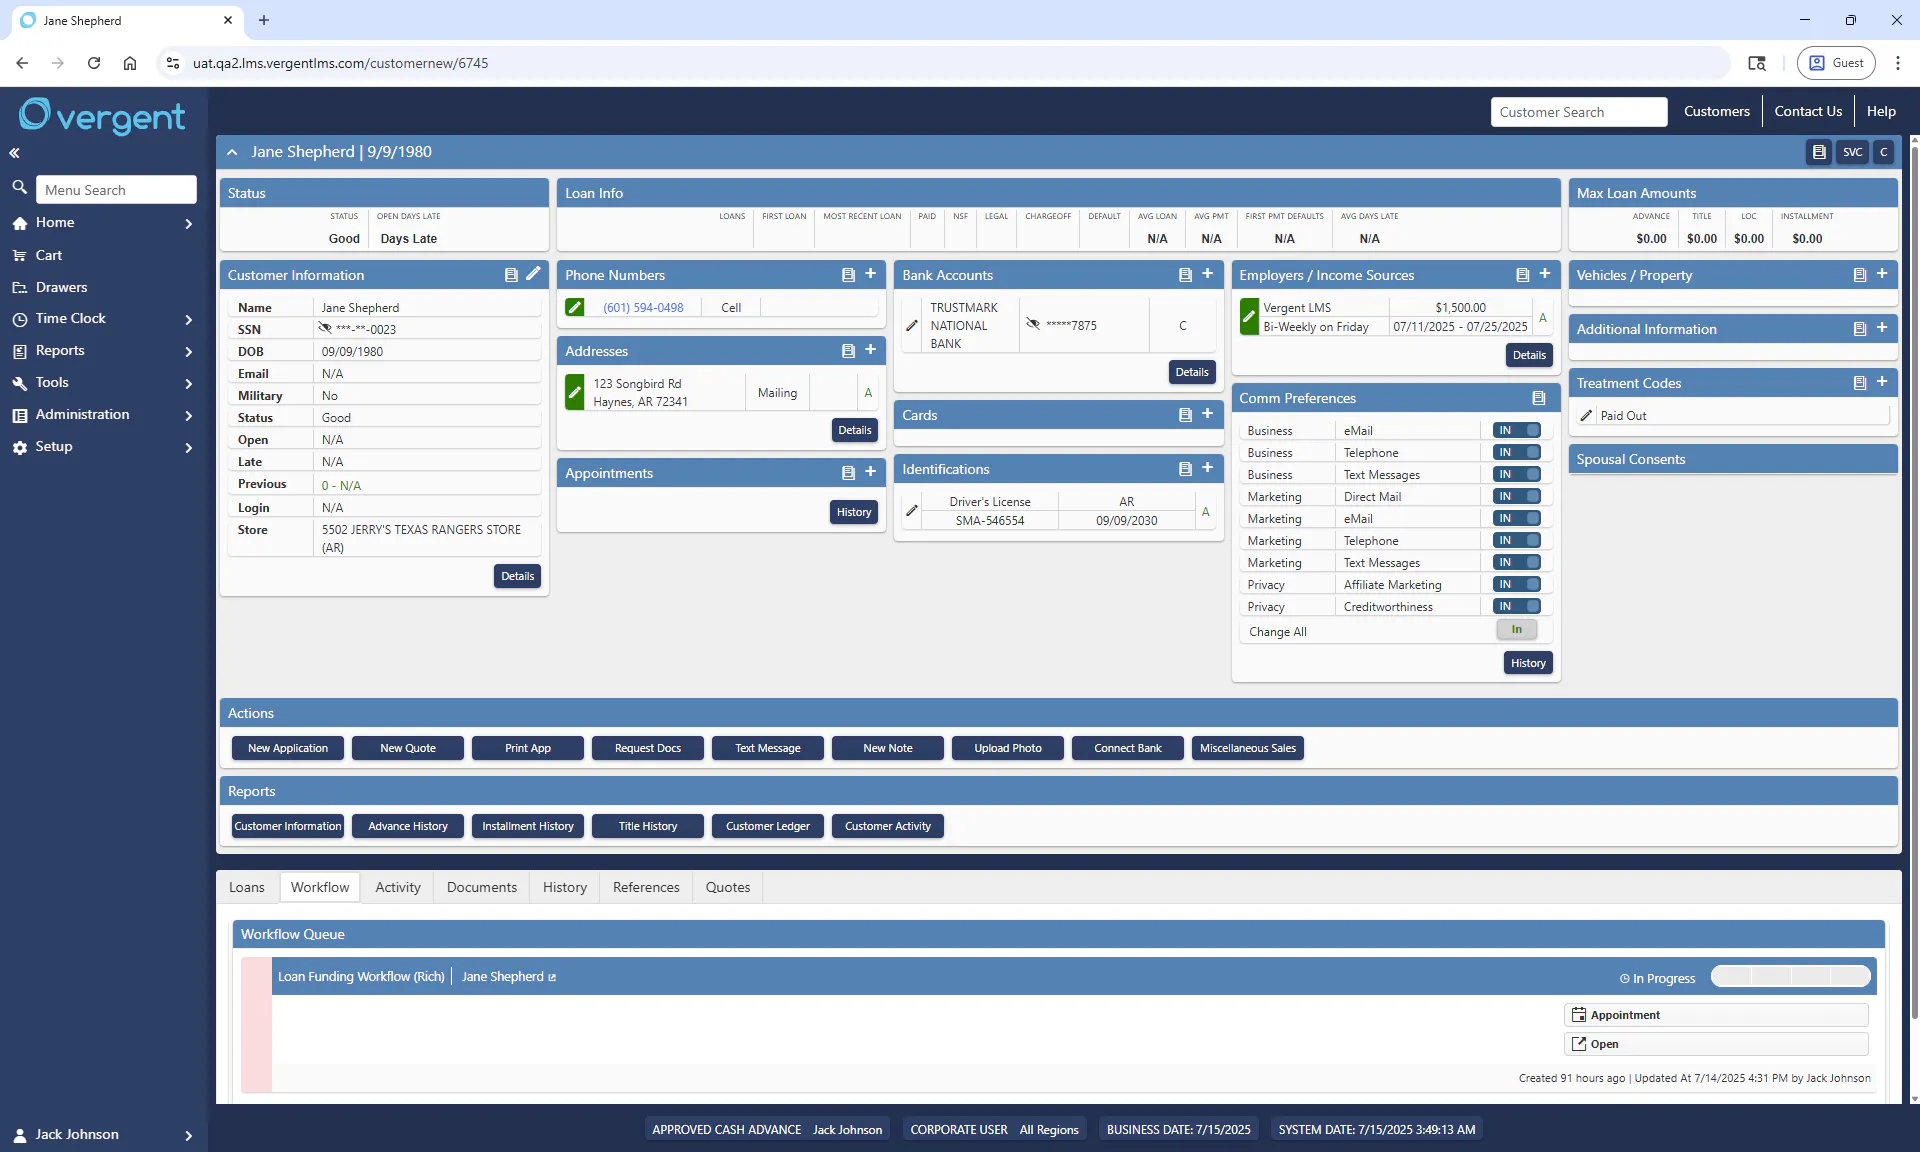
Task: Click the SVC badge in customer title bar
Action: pyautogui.click(x=1852, y=152)
